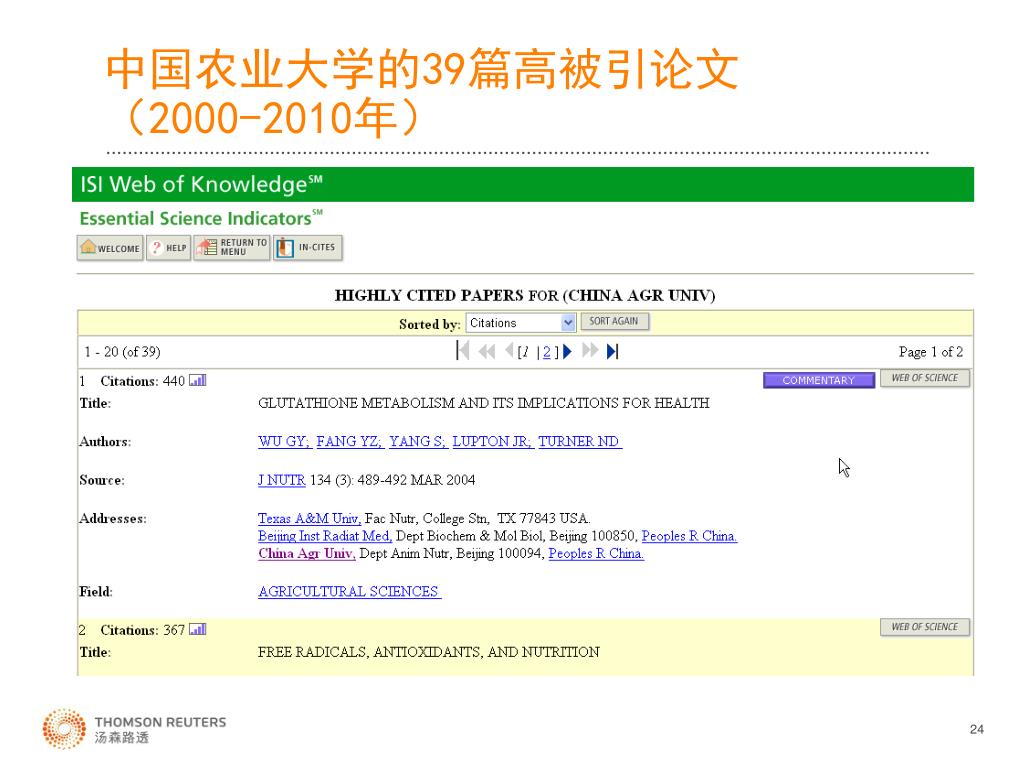
Task: Go to previous page arrow
Action: (509, 351)
